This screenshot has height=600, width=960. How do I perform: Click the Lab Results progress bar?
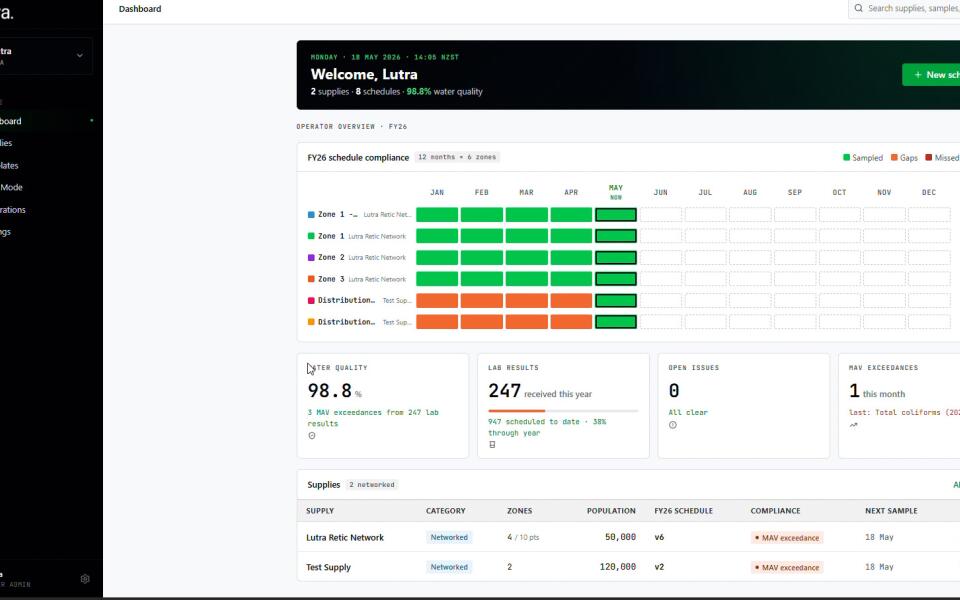point(563,411)
